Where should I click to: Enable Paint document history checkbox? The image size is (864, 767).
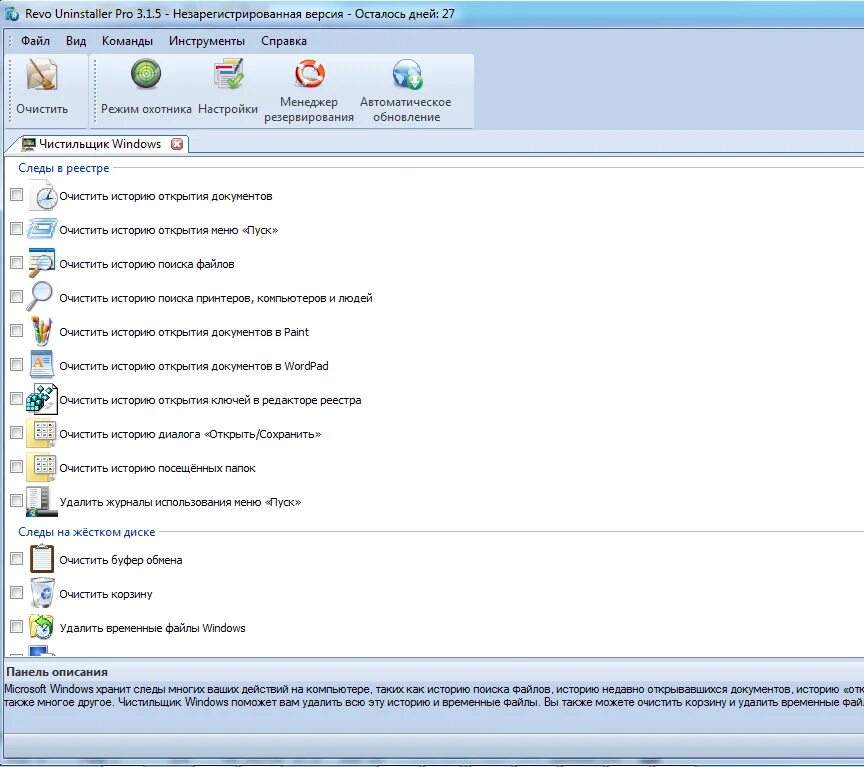[x=17, y=331]
